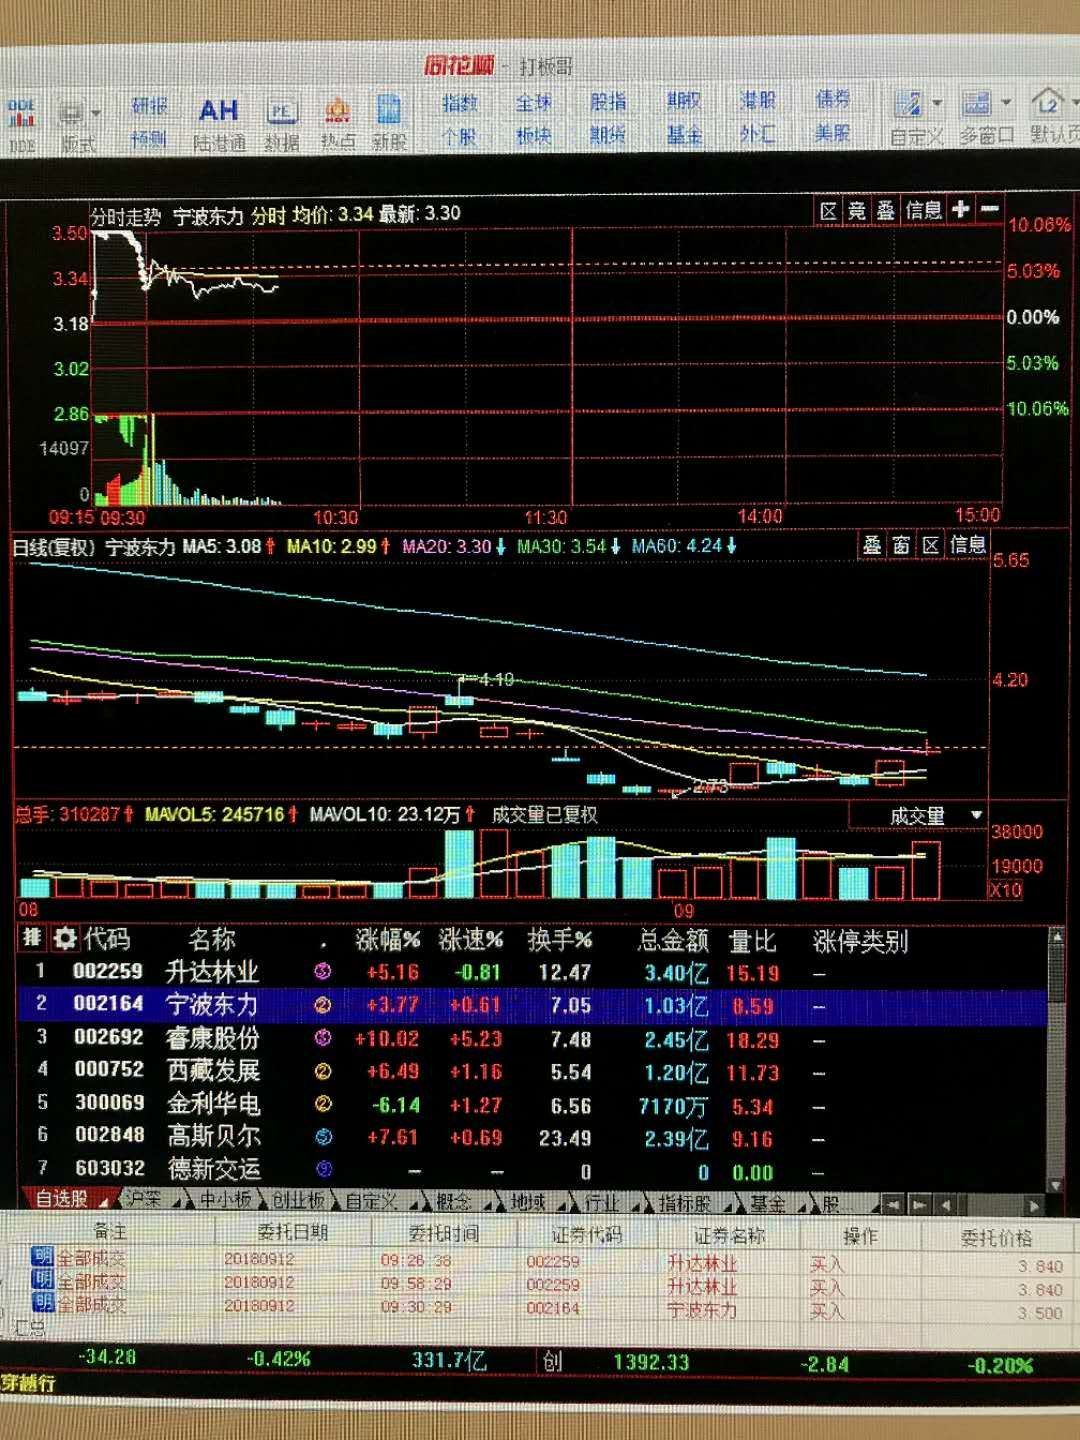Image resolution: width=1080 pixels, height=1440 pixels.
Task: Click the 窗 window button on daily K-line chart
Action: click(x=901, y=544)
